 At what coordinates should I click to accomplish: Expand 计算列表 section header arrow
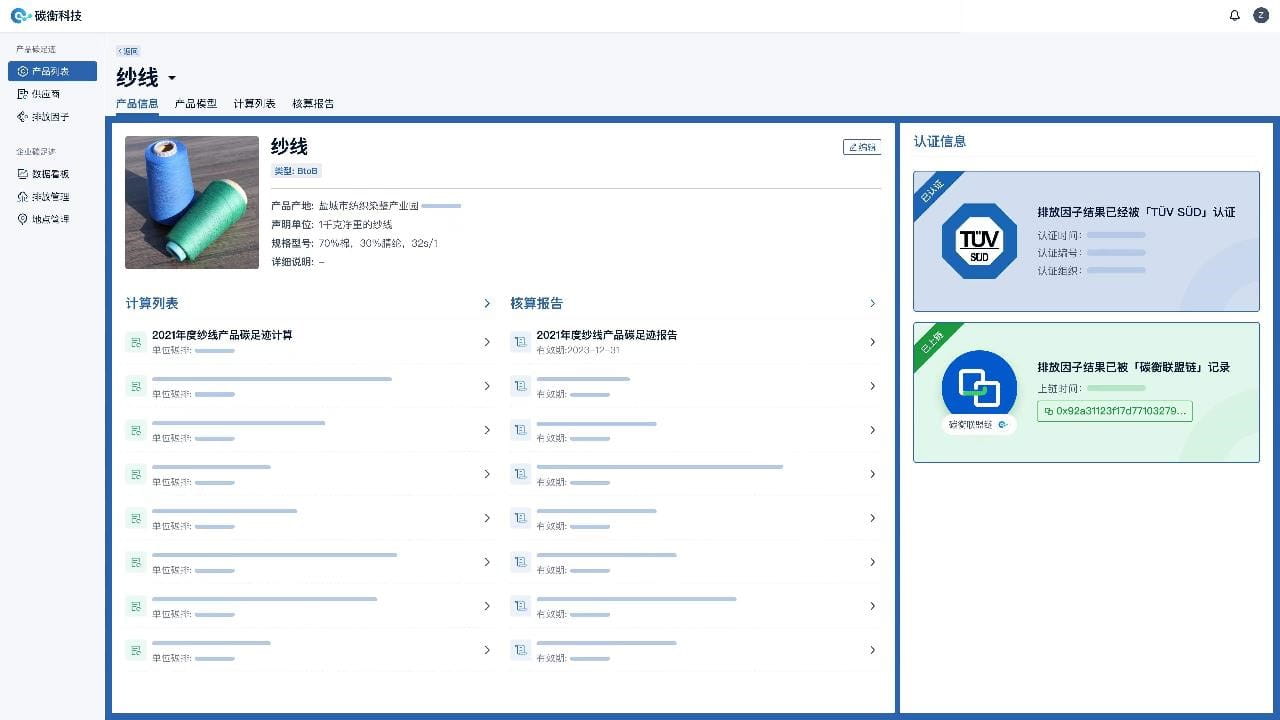(x=487, y=303)
